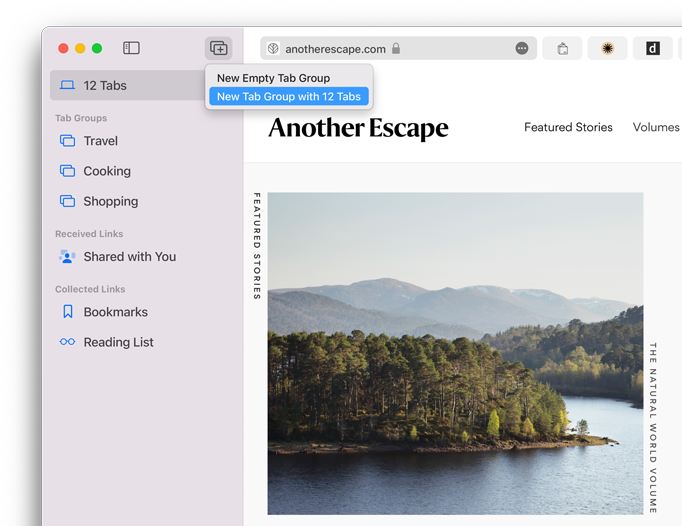Select New Empty Tab Group
The image size is (682, 526).
pyautogui.click(x=273, y=78)
